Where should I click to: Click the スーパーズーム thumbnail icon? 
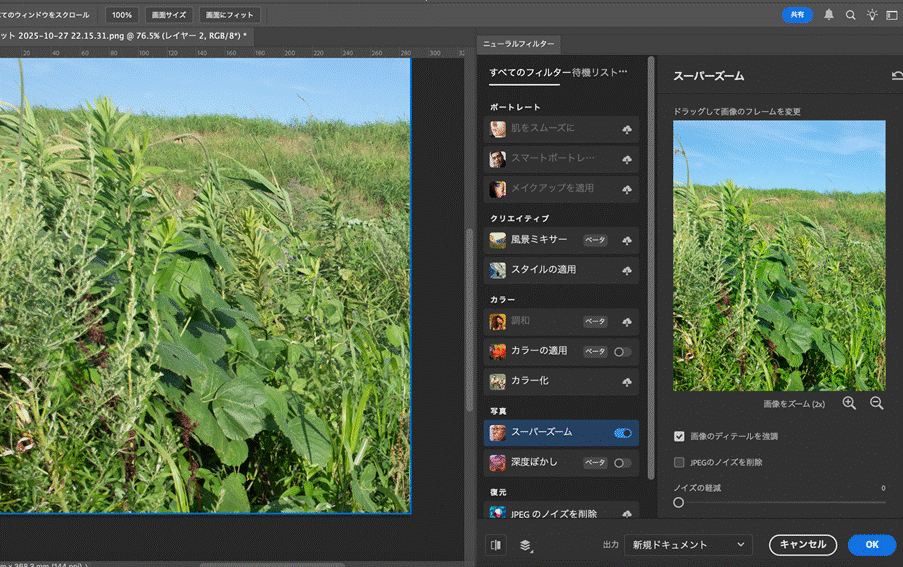point(498,432)
